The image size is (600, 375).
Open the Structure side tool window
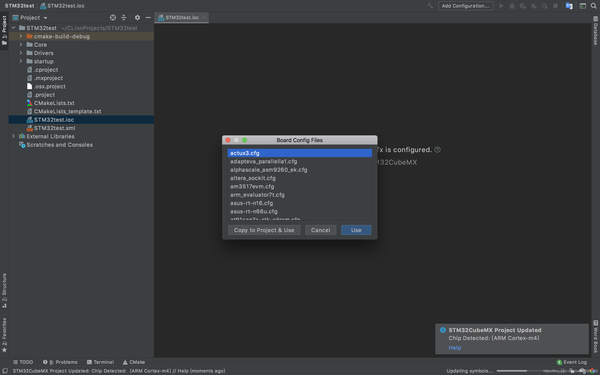coord(4,290)
